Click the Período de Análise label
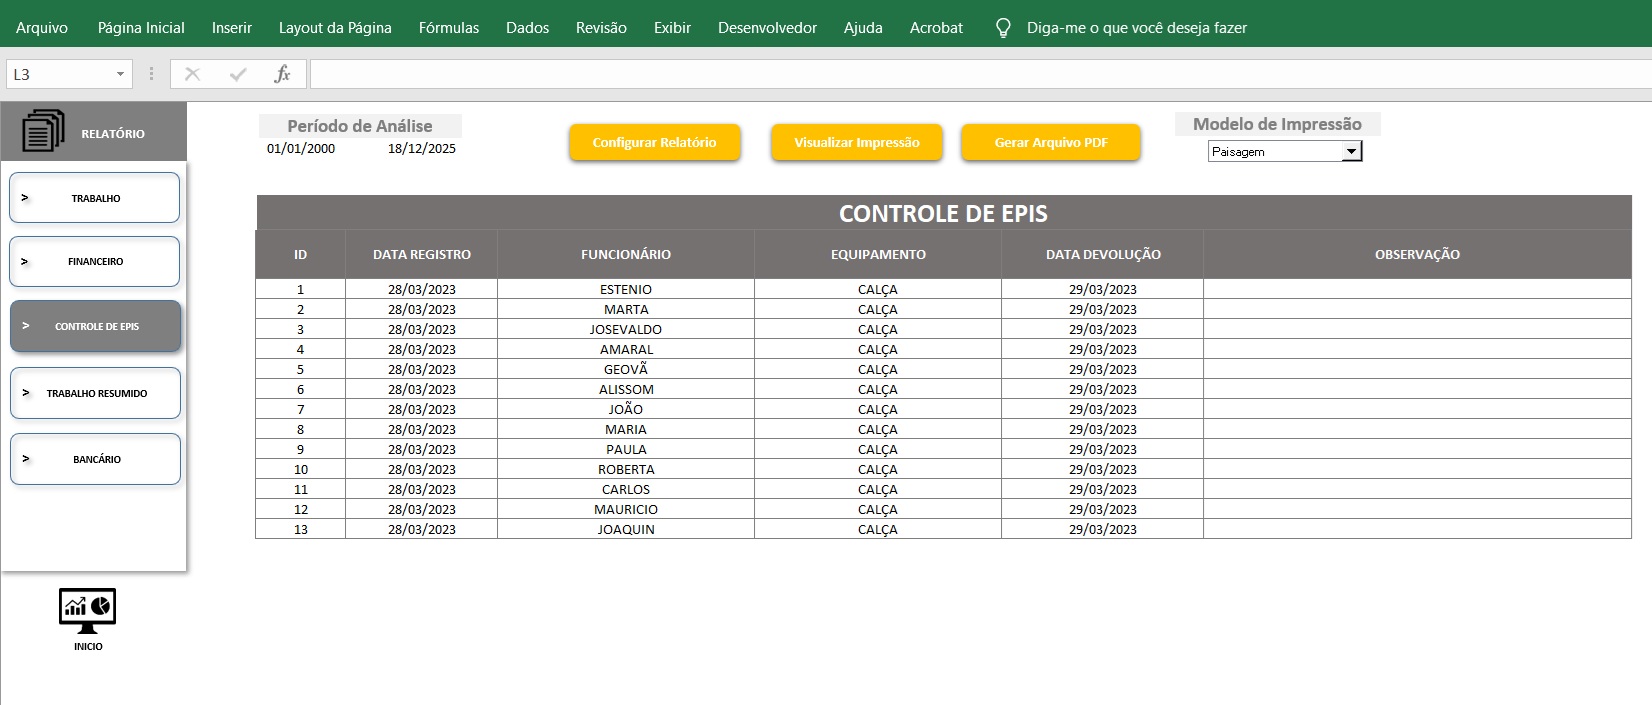Image resolution: width=1652 pixels, height=705 pixels. click(x=360, y=126)
